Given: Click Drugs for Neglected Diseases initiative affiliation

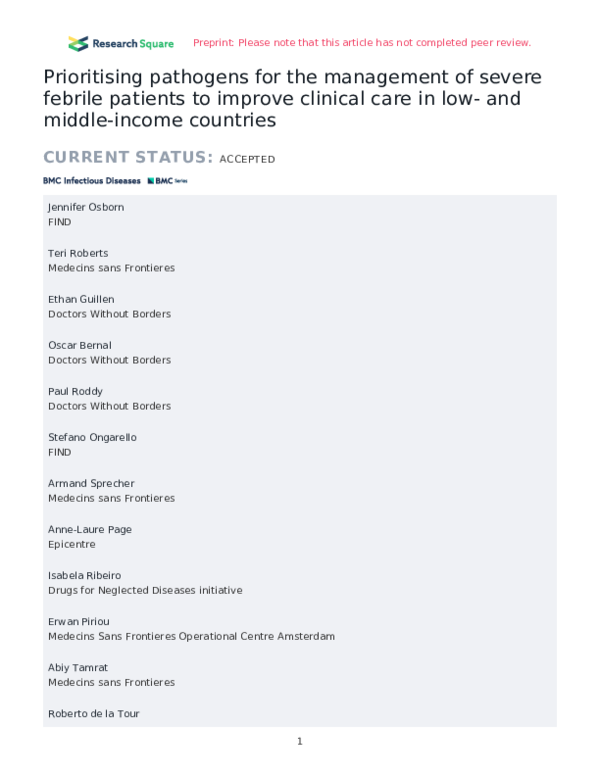Looking at the screenshot, I should [145, 590].
